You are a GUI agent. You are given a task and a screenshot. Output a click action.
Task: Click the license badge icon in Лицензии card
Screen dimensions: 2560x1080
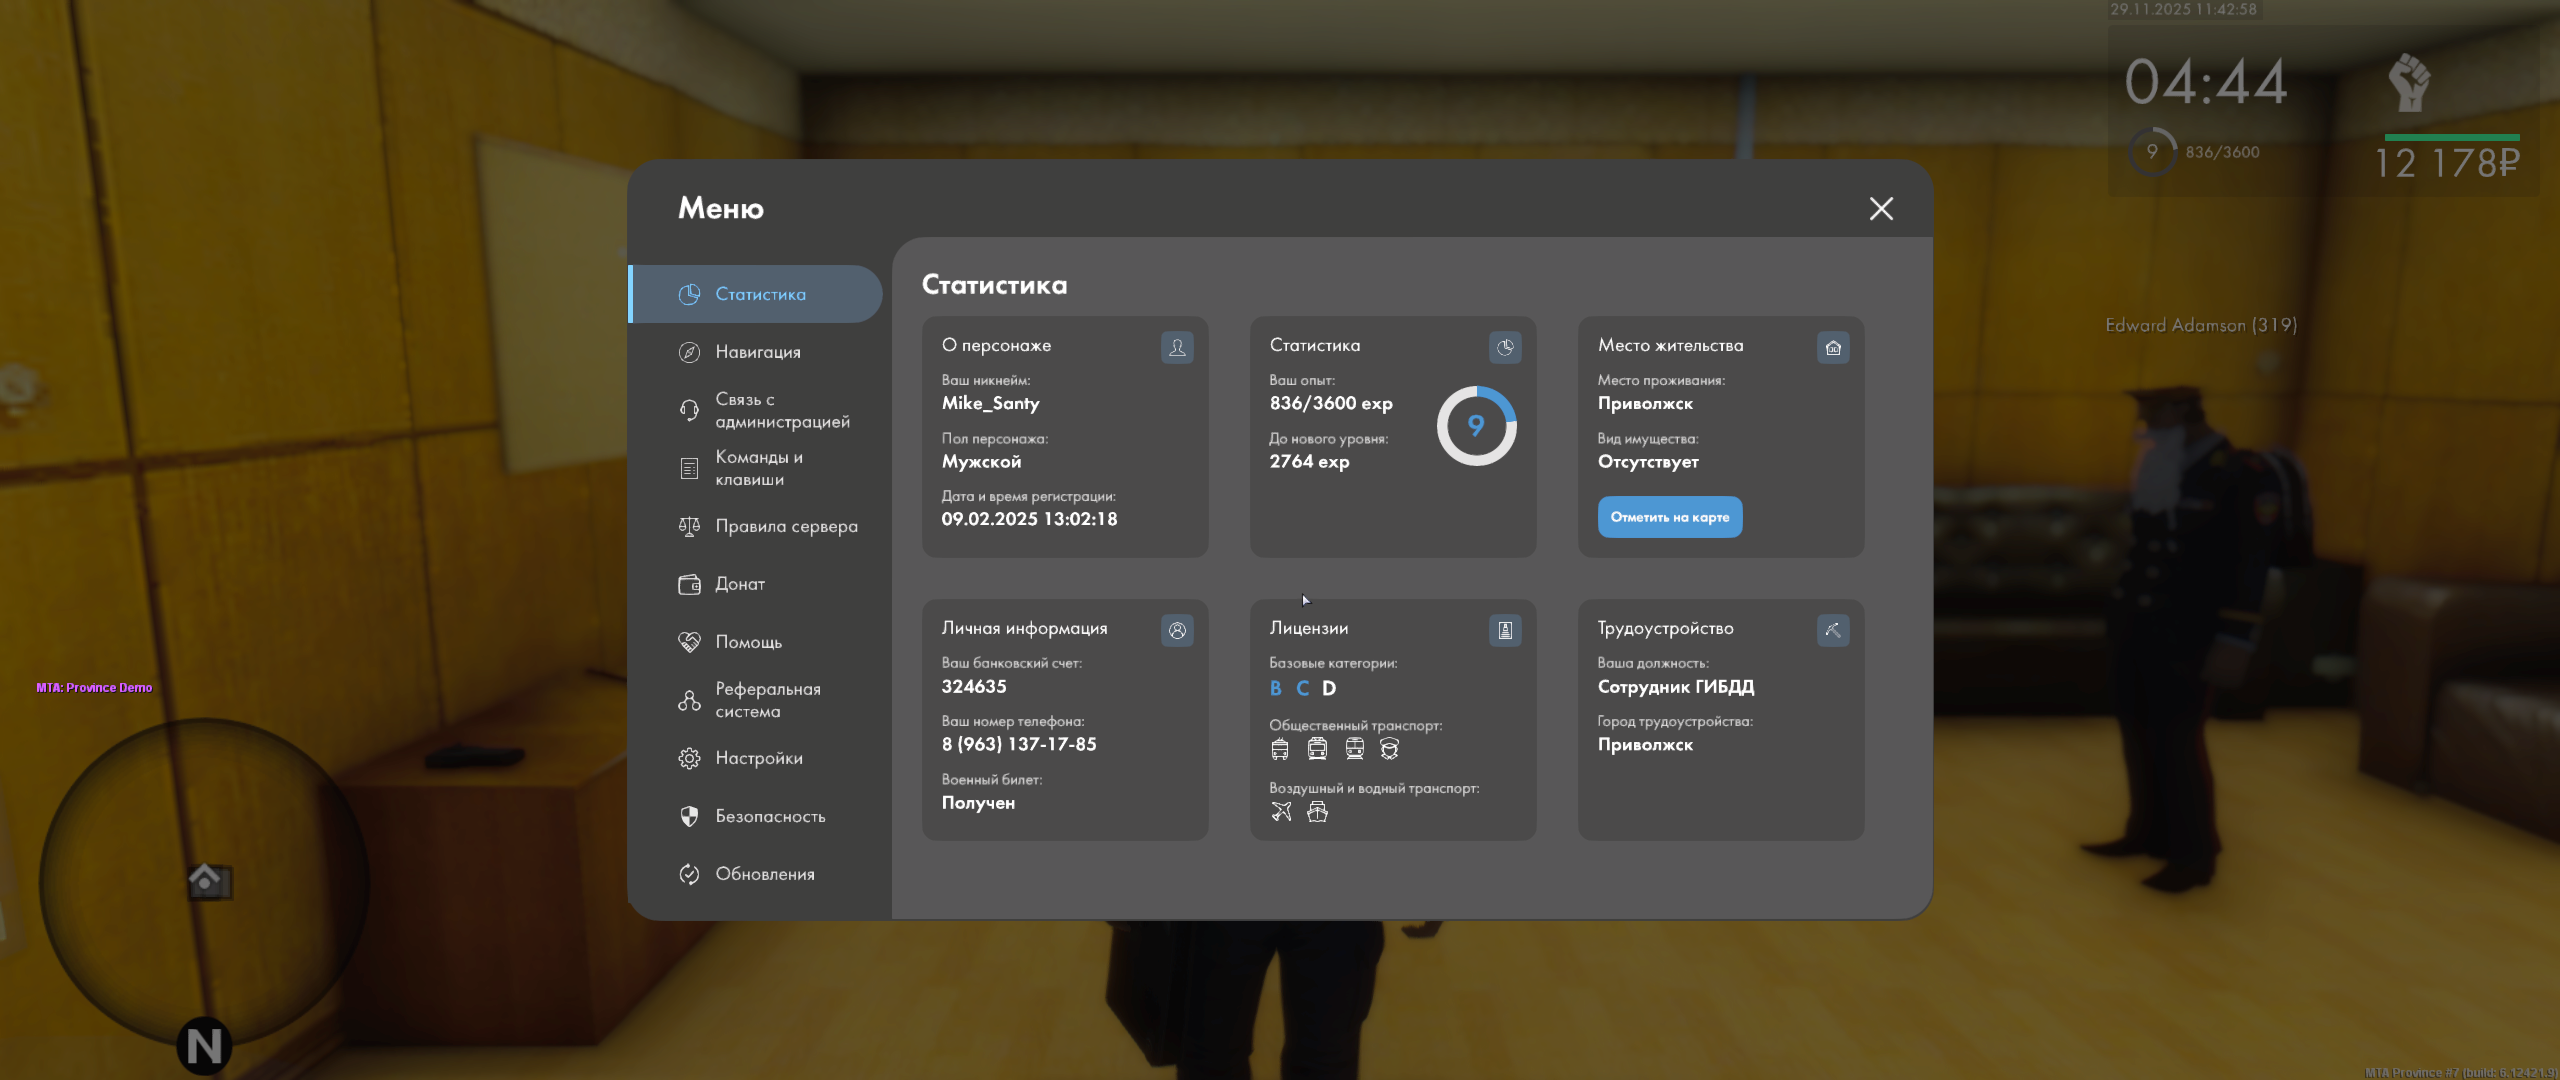point(1505,630)
